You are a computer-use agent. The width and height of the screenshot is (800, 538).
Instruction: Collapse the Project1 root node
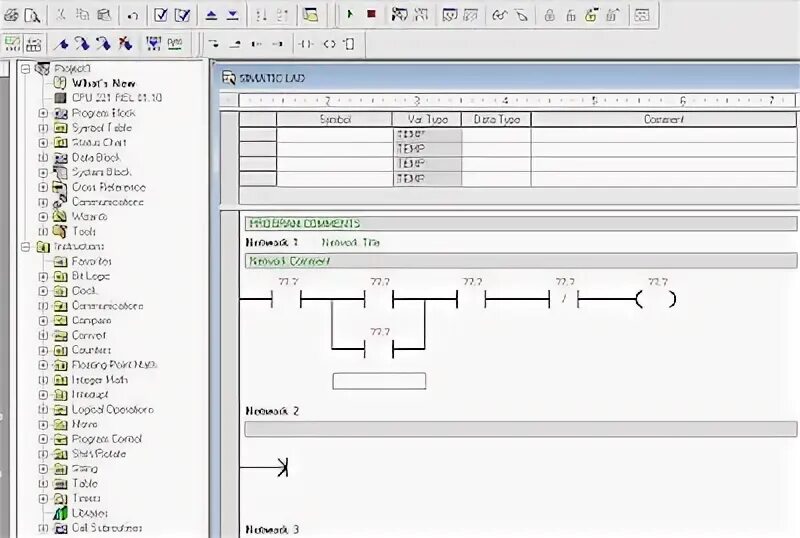[x=26, y=68]
